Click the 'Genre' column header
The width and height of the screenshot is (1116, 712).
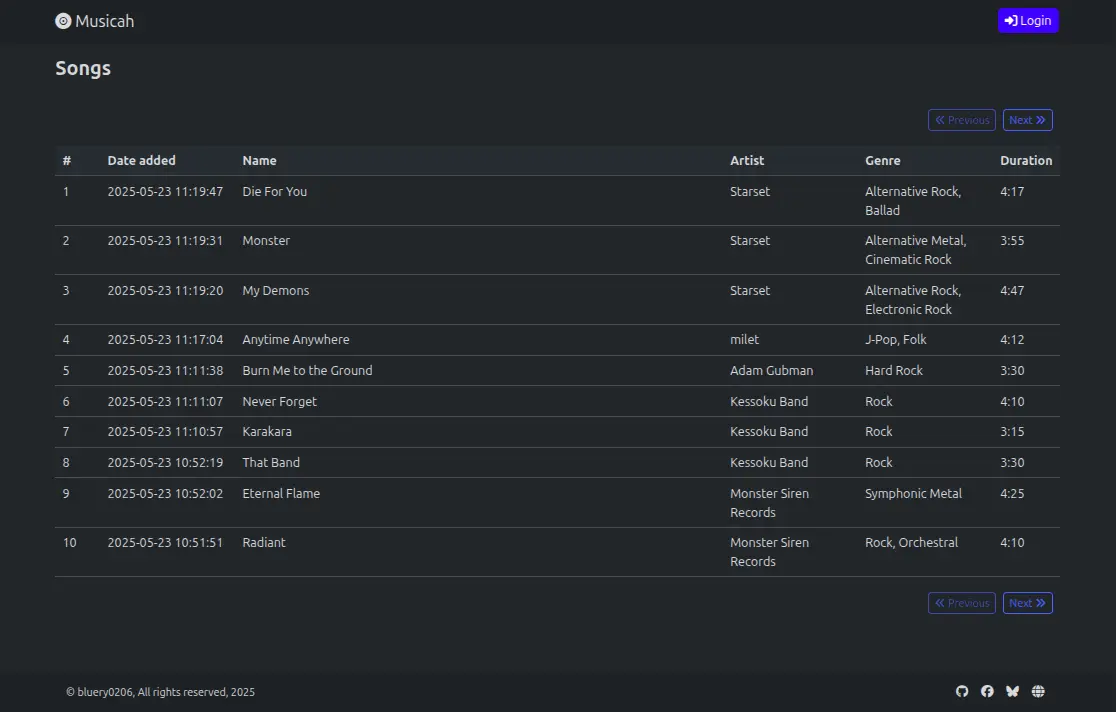882,160
